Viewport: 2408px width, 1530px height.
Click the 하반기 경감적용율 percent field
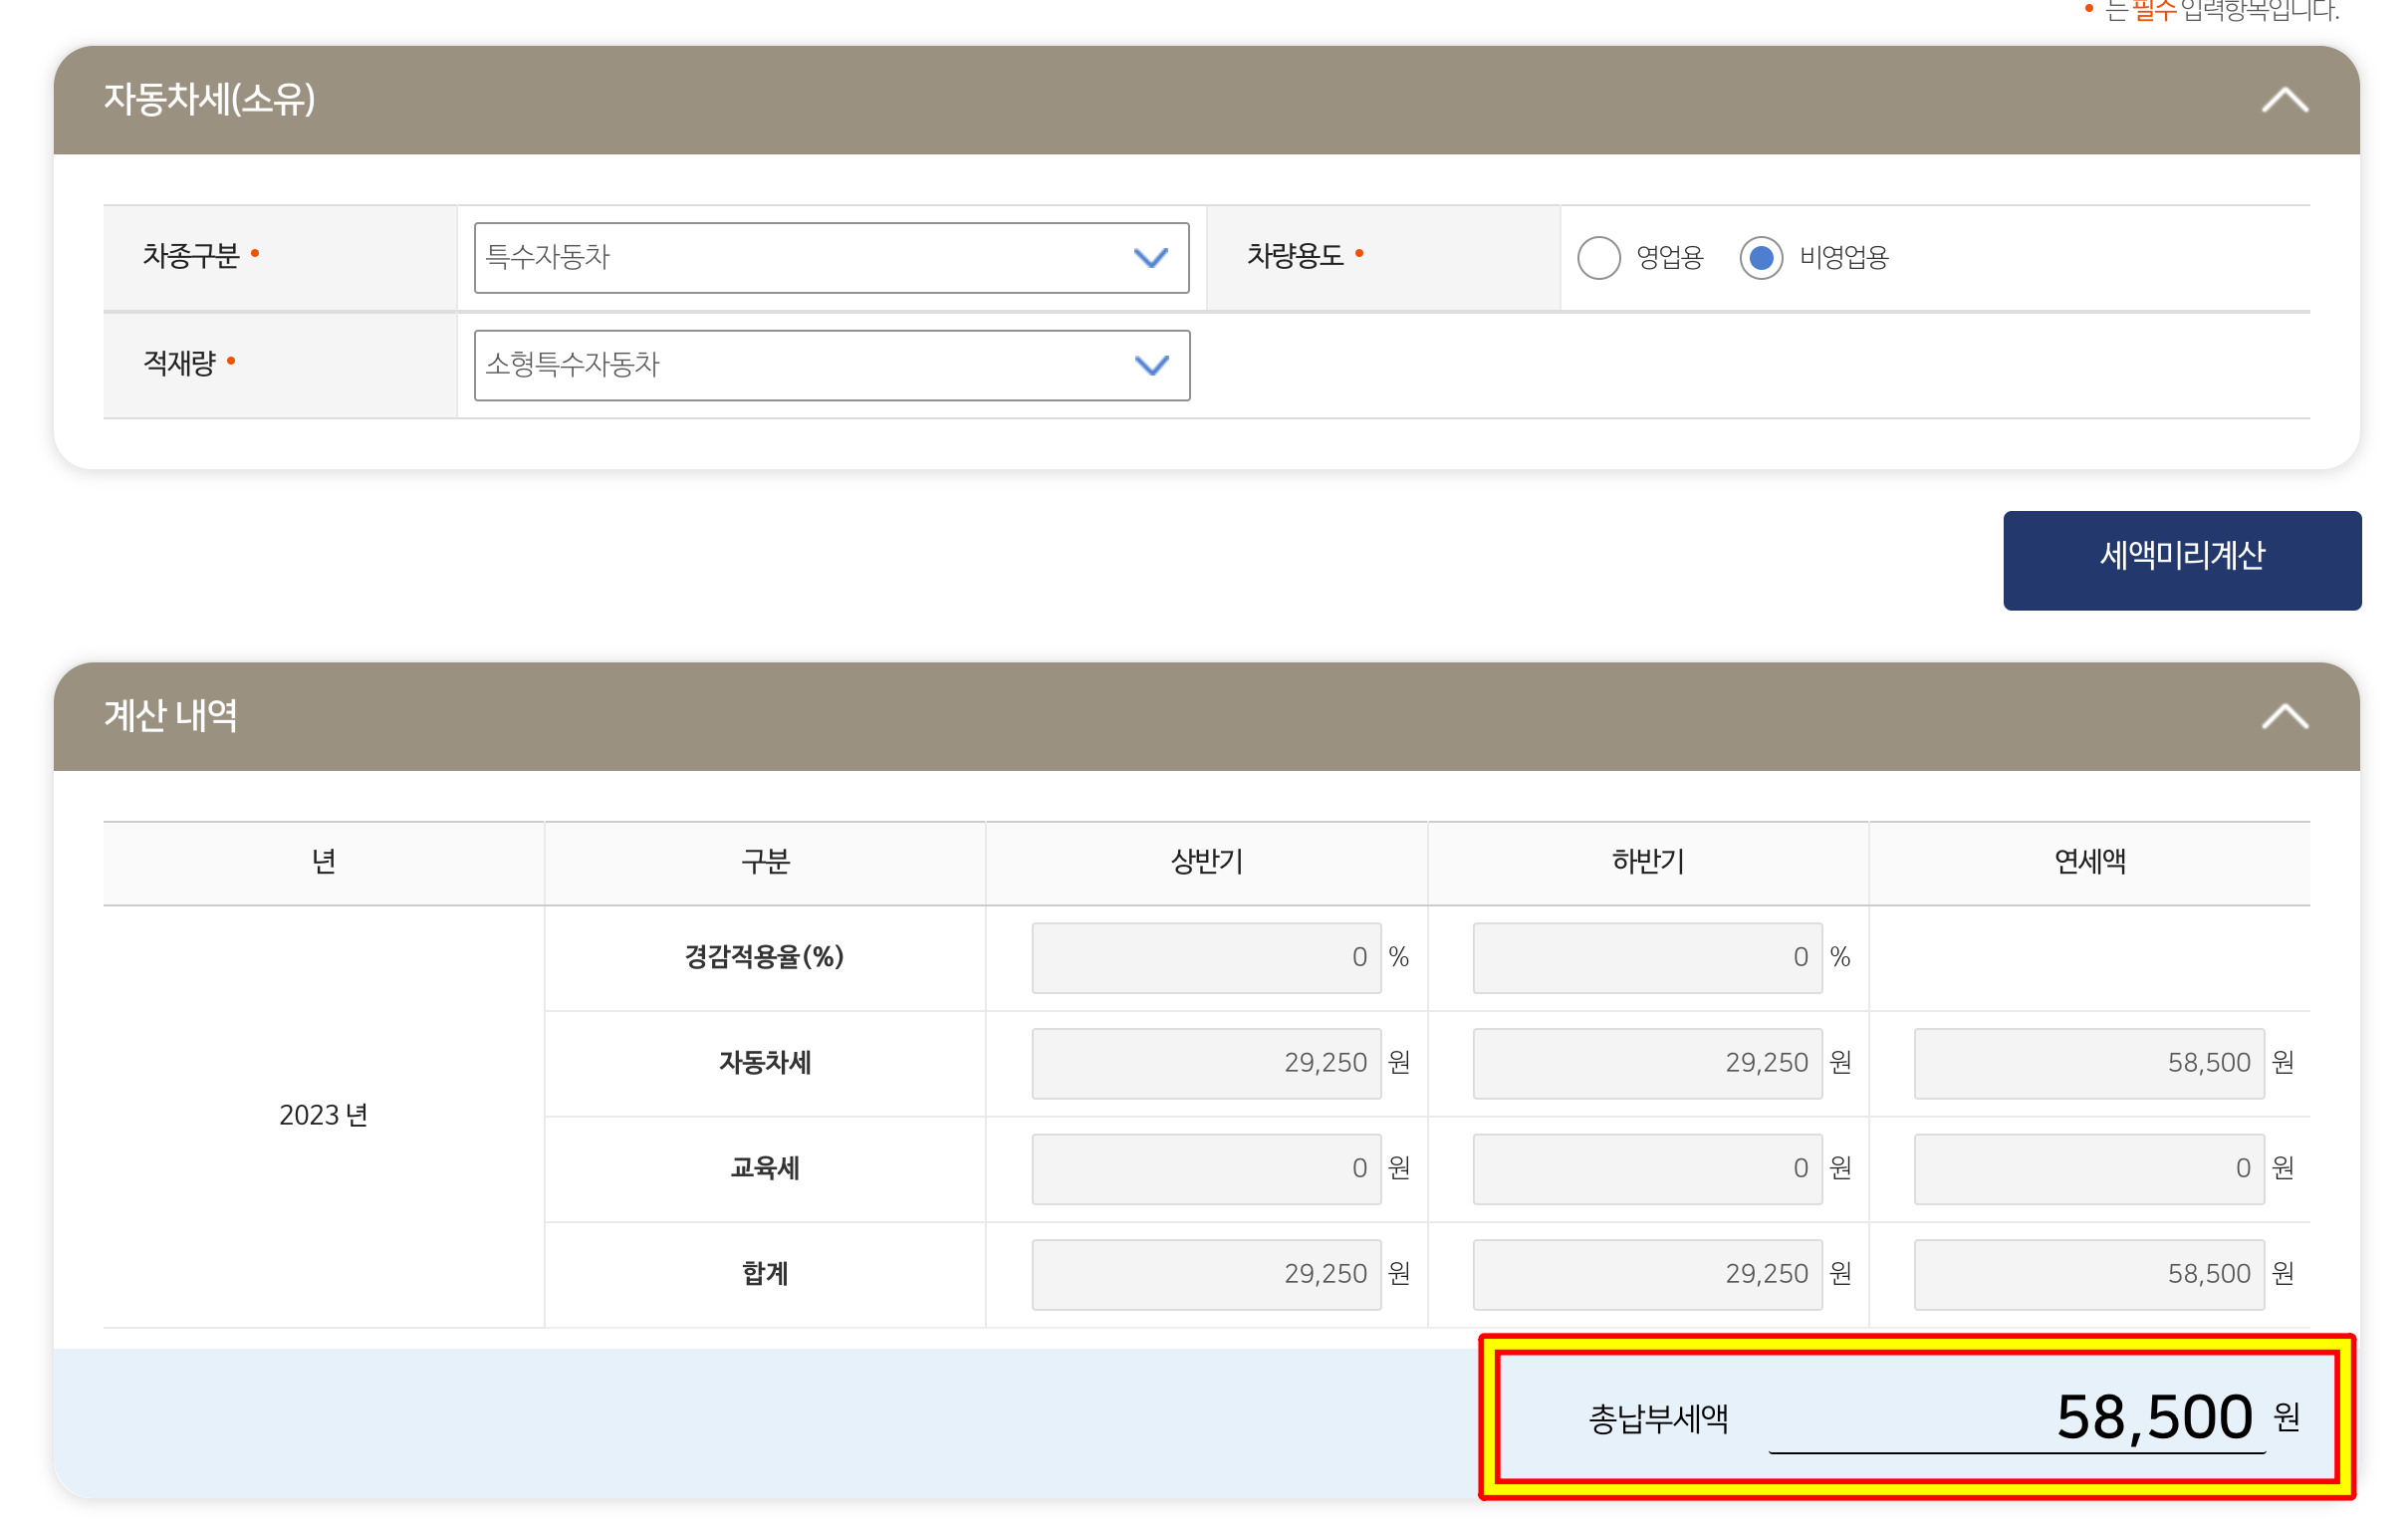coord(1646,957)
